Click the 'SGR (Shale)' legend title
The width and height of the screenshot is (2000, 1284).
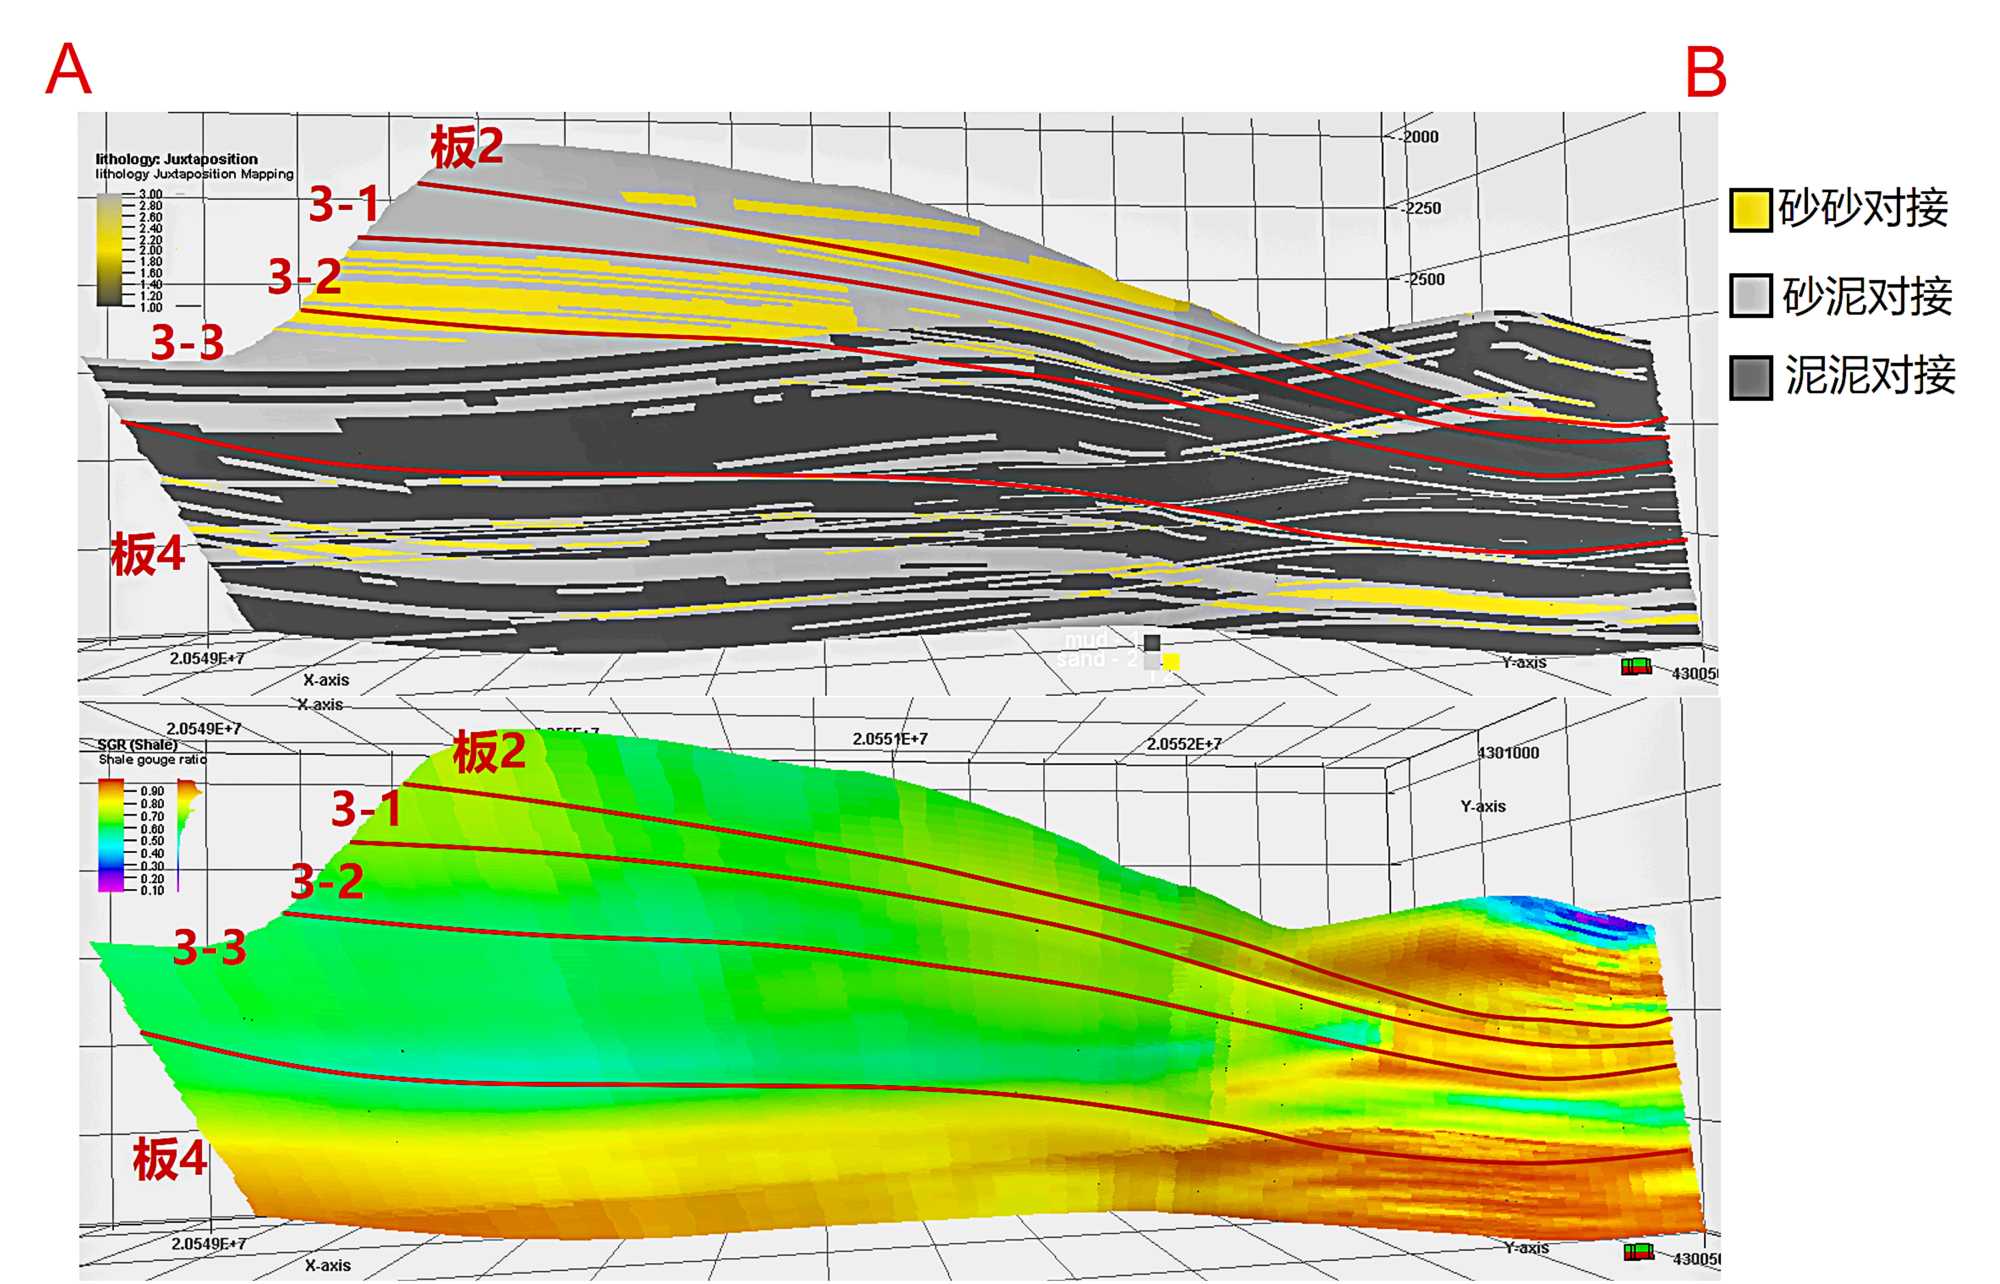(137, 745)
